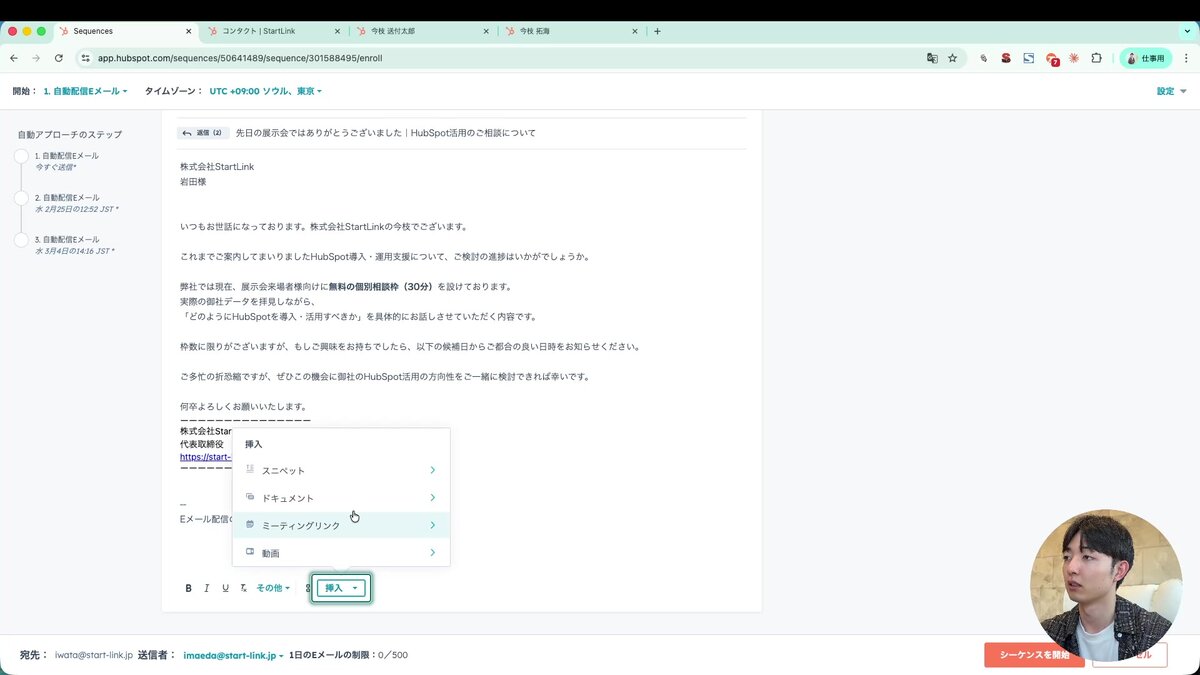Apply italic formatting in the email editor
The height and width of the screenshot is (675, 1200).
[x=206, y=588]
